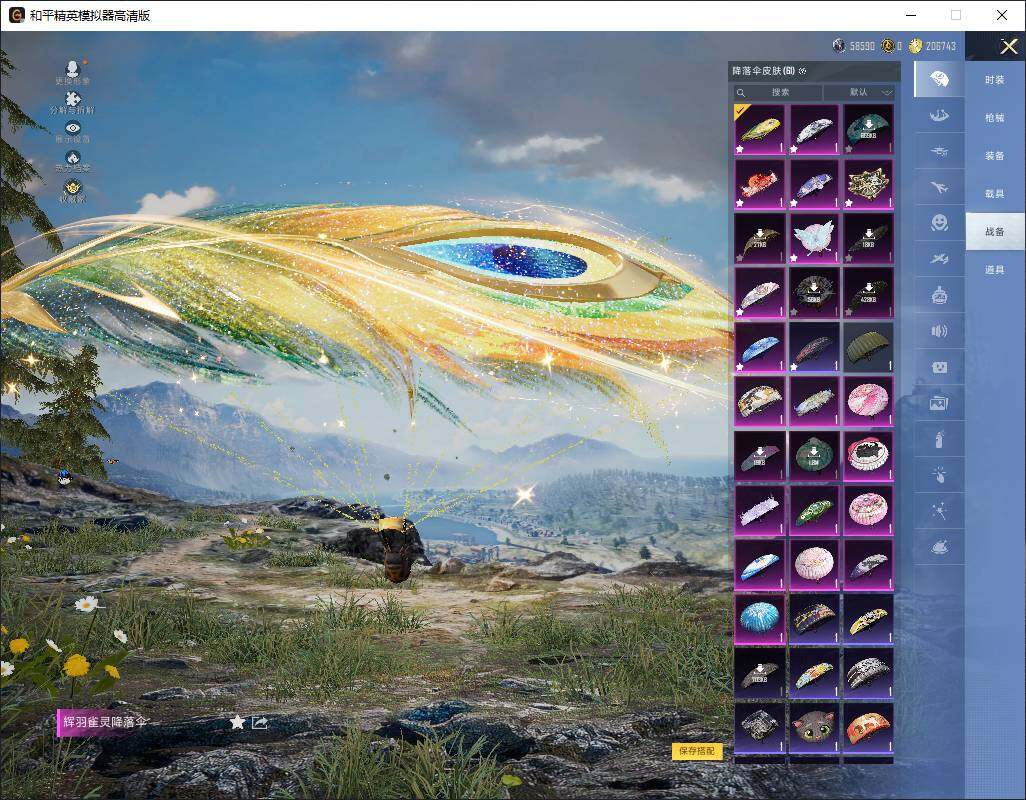Screen dimensions: 1026x800
Task: Click the magnifier search icon
Action: [741, 93]
